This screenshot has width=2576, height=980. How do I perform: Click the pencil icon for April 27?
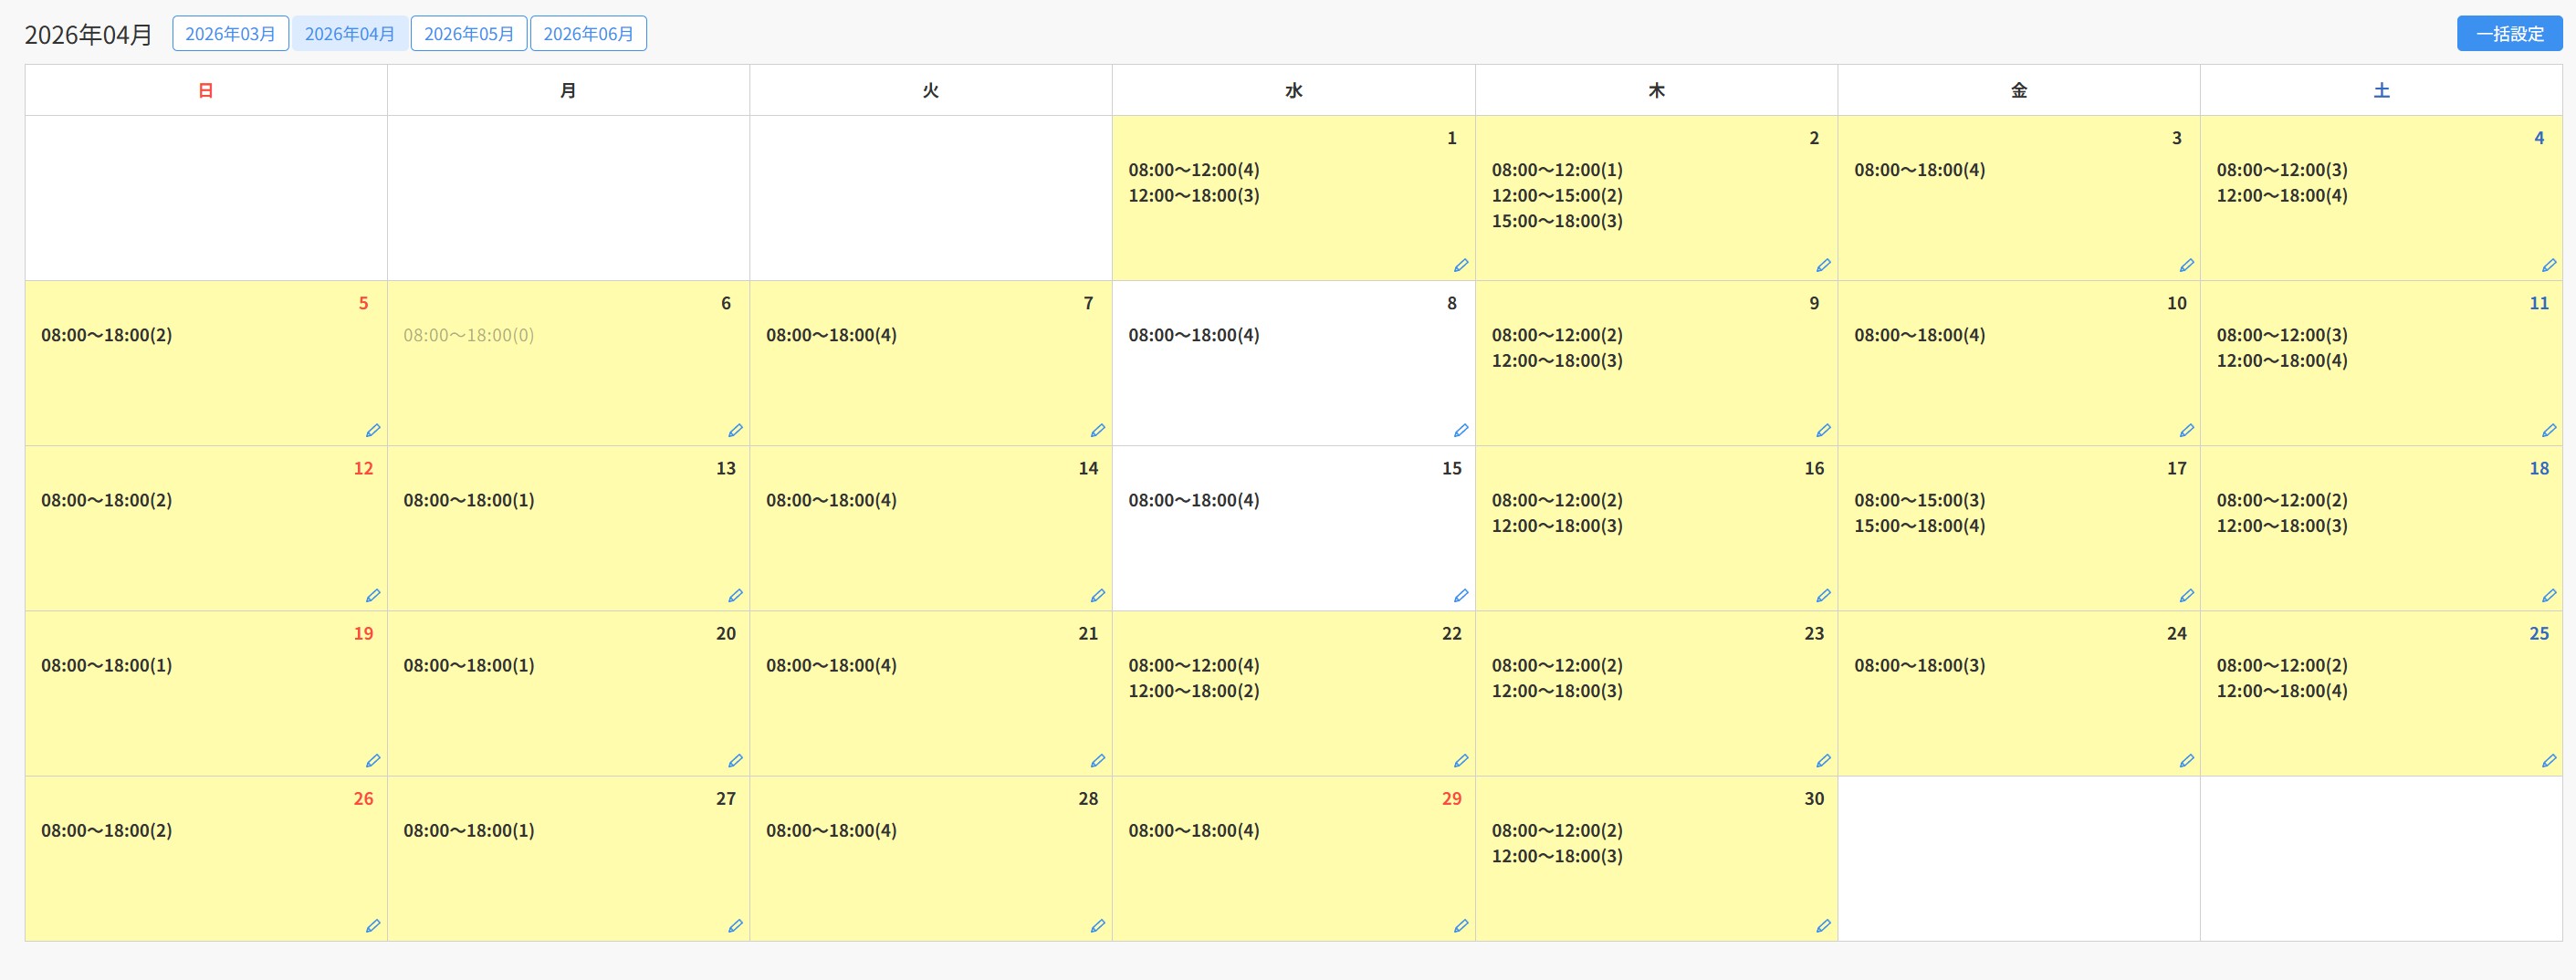point(735,925)
